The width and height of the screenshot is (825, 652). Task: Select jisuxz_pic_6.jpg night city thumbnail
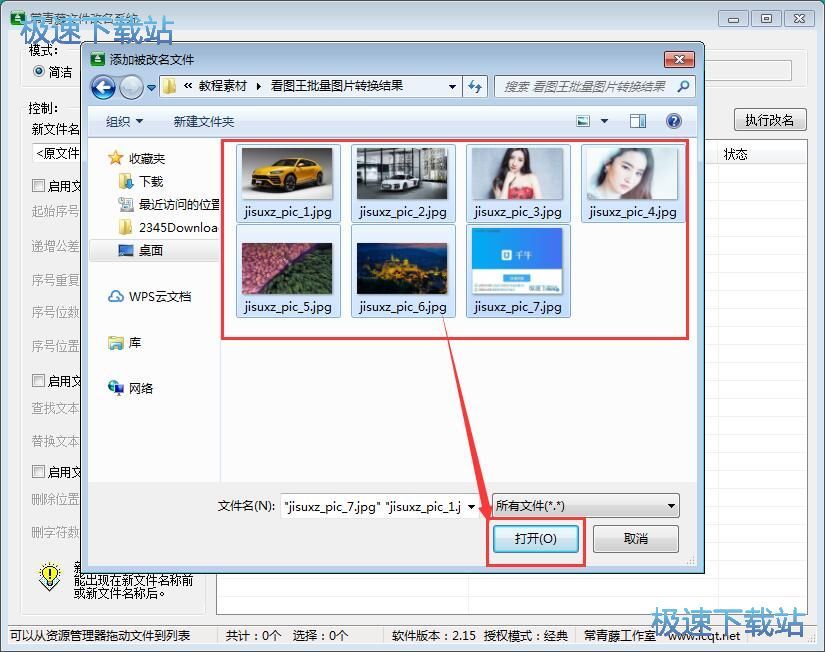coord(403,272)
